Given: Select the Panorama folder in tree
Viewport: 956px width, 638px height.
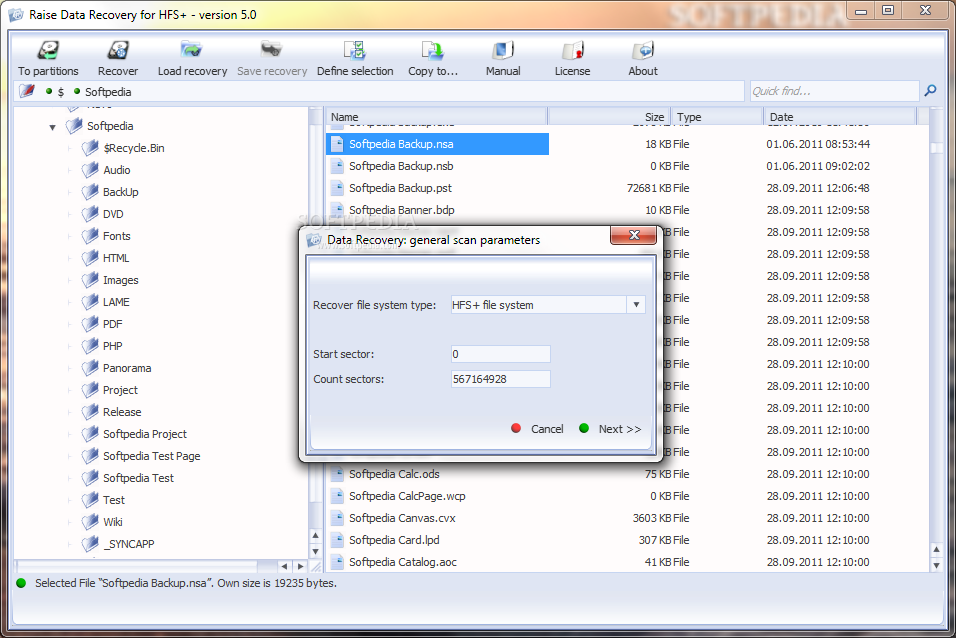Looking at the screenshot, I should coord(127,368).
